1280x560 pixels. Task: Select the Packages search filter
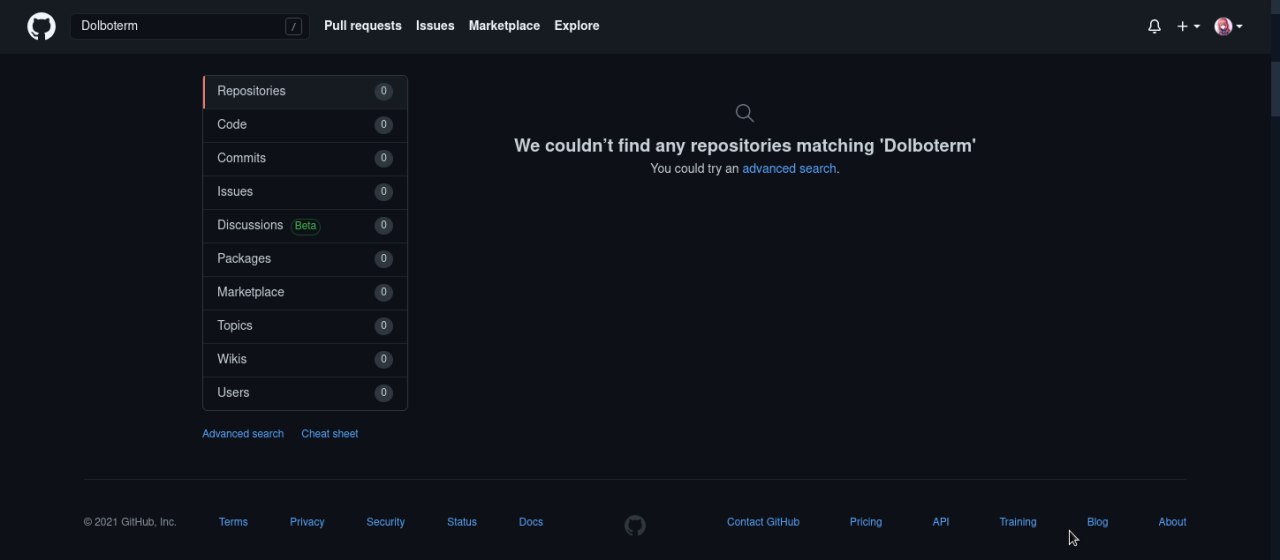[305, 259]
